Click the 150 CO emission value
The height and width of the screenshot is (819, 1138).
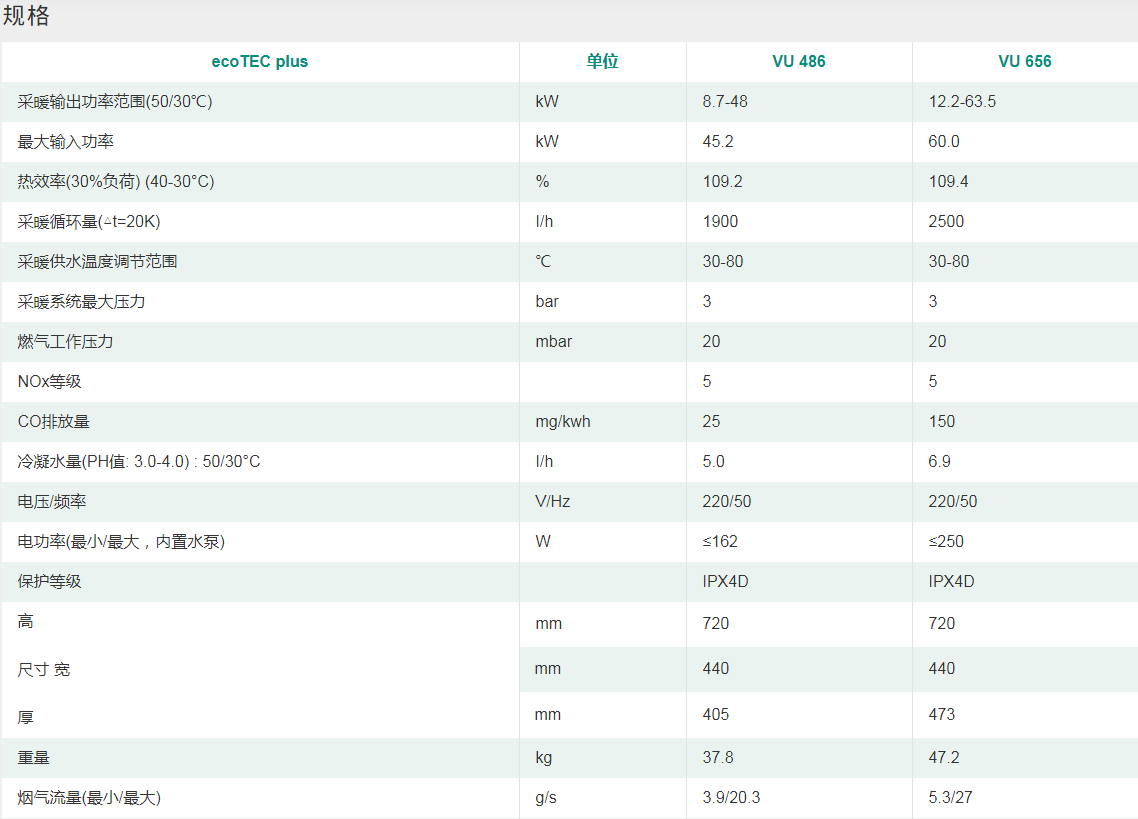point(942,422)
